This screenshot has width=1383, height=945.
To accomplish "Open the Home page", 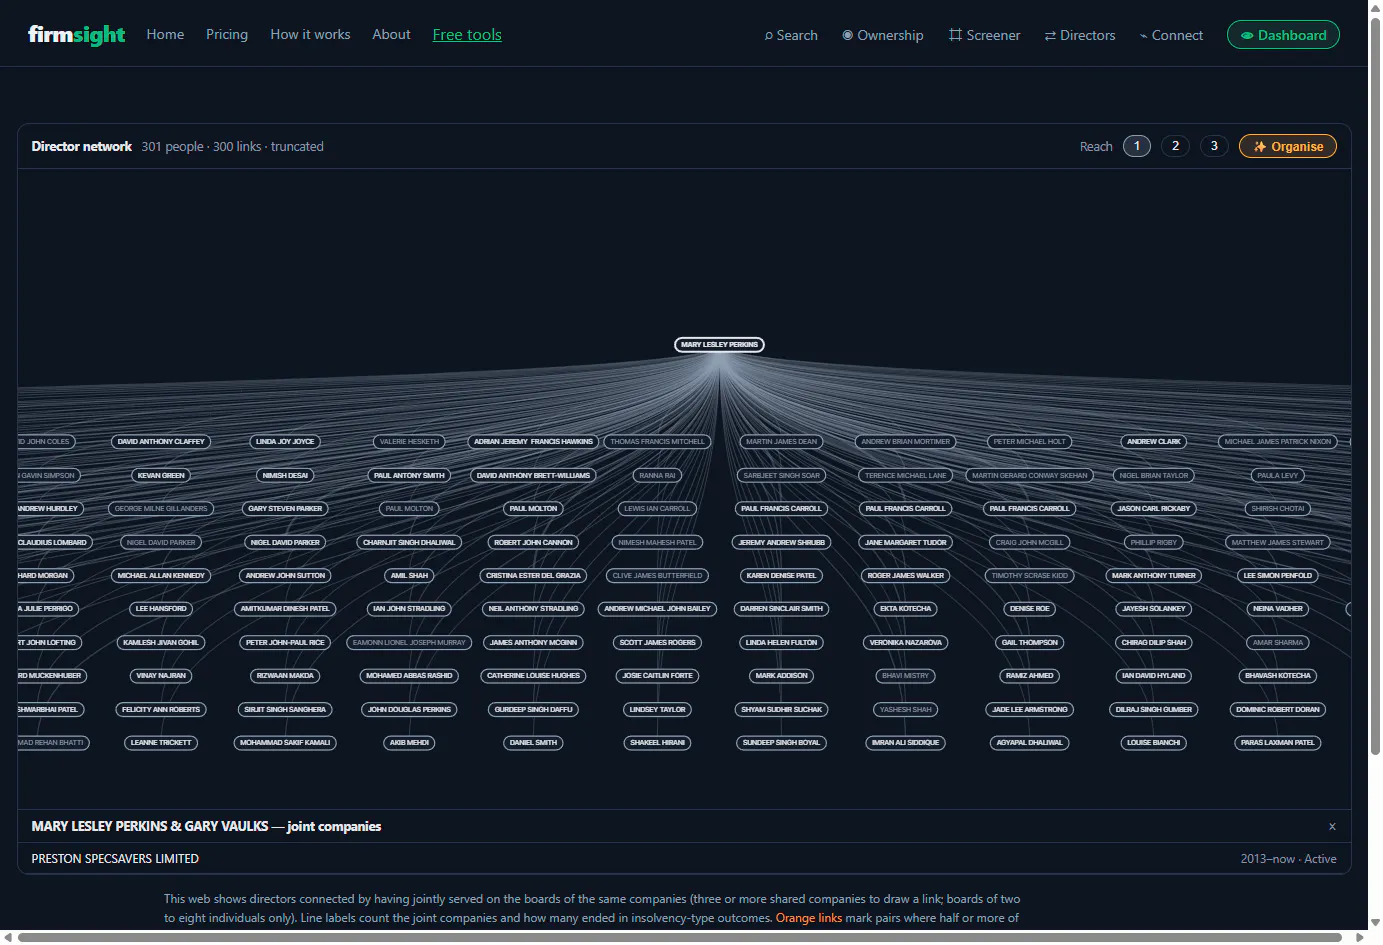I will point(165,34).
